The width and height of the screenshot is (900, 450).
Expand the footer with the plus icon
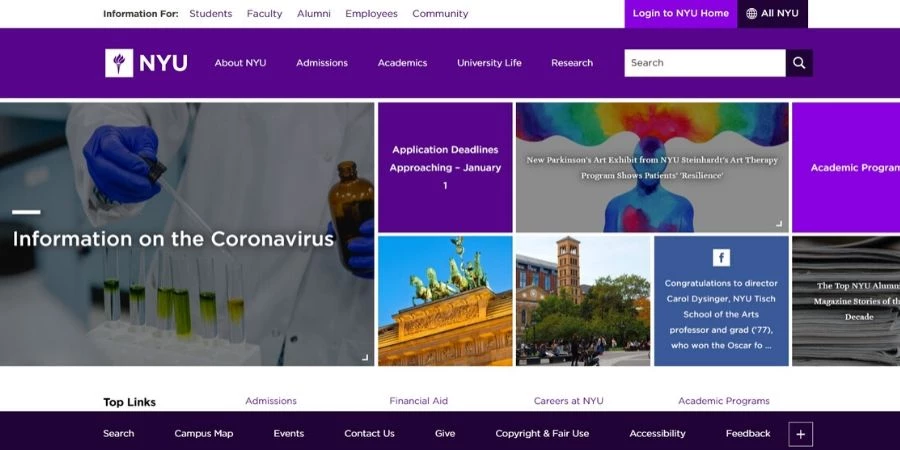pos(801,435)
